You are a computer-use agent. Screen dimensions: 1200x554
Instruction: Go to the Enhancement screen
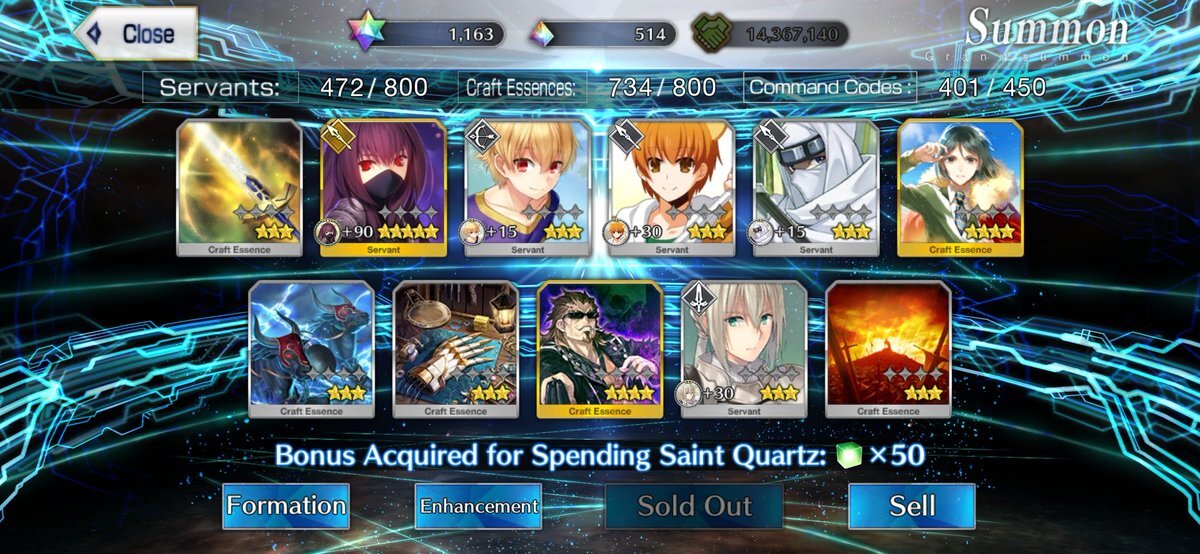tap(479, 506)
